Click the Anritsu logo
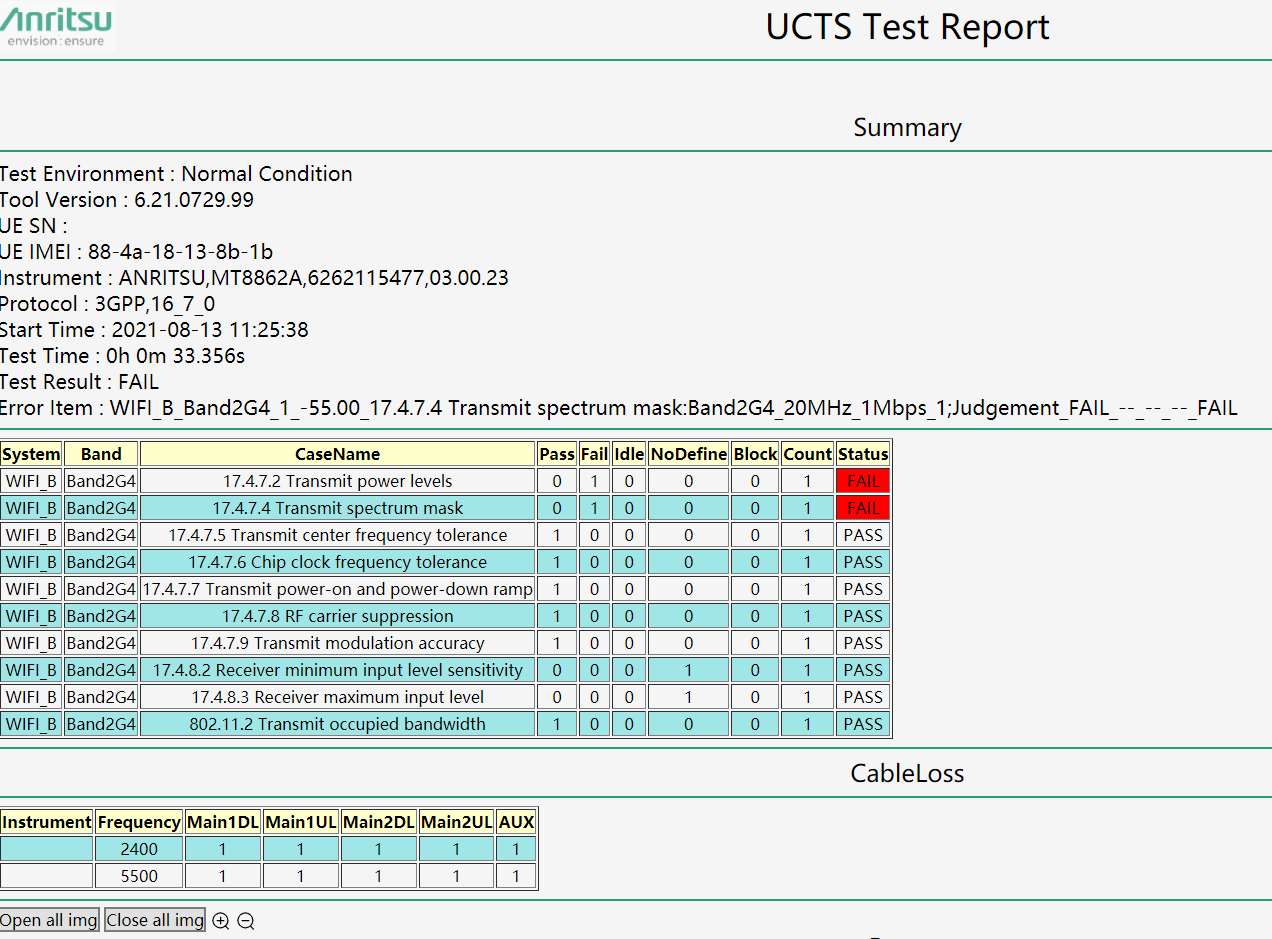Image resolution: width=1272 pixels, height=939 pixels. tap(57, 26)
